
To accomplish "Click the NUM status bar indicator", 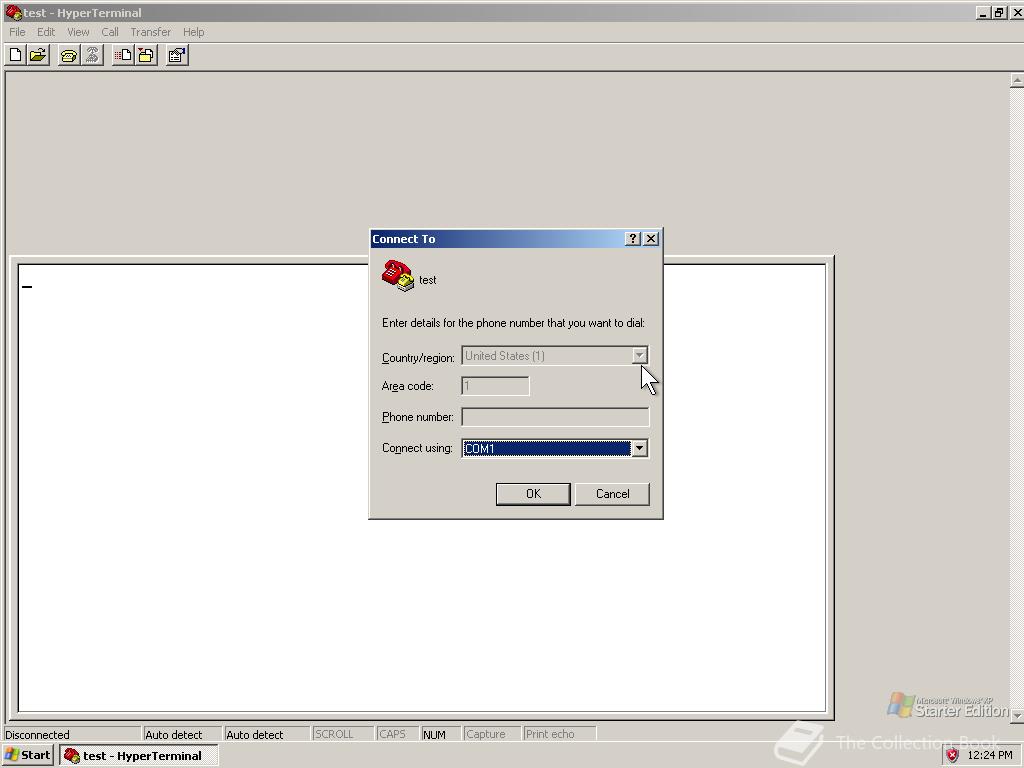I will [x=441, y=735].
